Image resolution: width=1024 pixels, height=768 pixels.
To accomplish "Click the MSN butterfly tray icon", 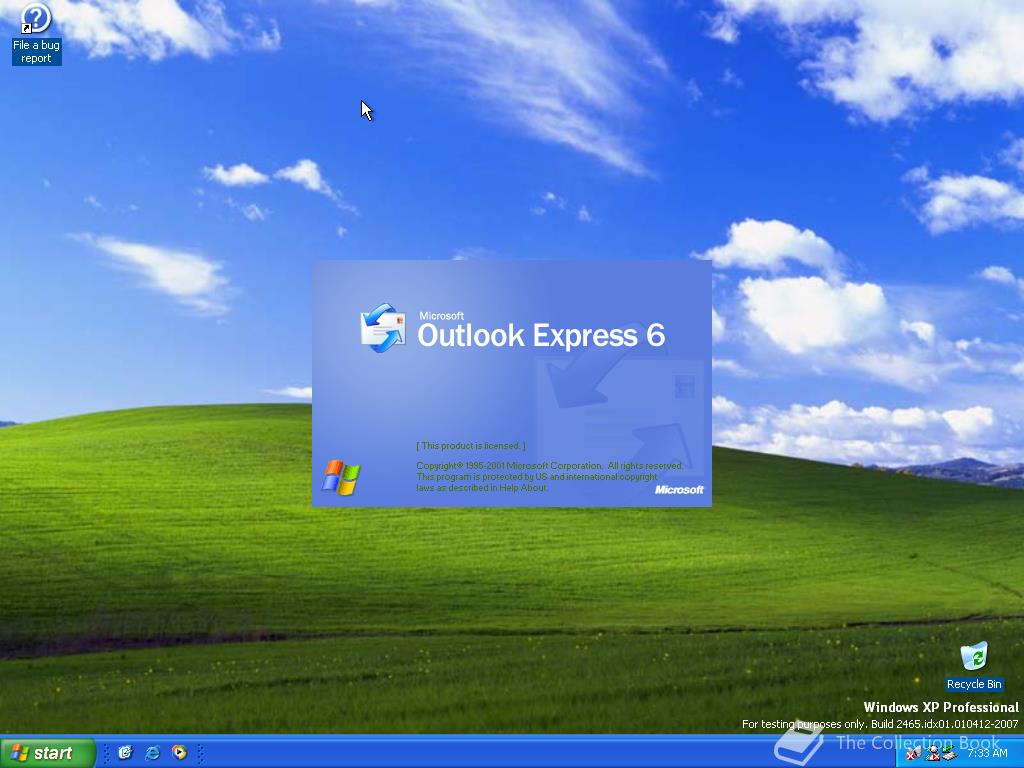I will (913, 753).
